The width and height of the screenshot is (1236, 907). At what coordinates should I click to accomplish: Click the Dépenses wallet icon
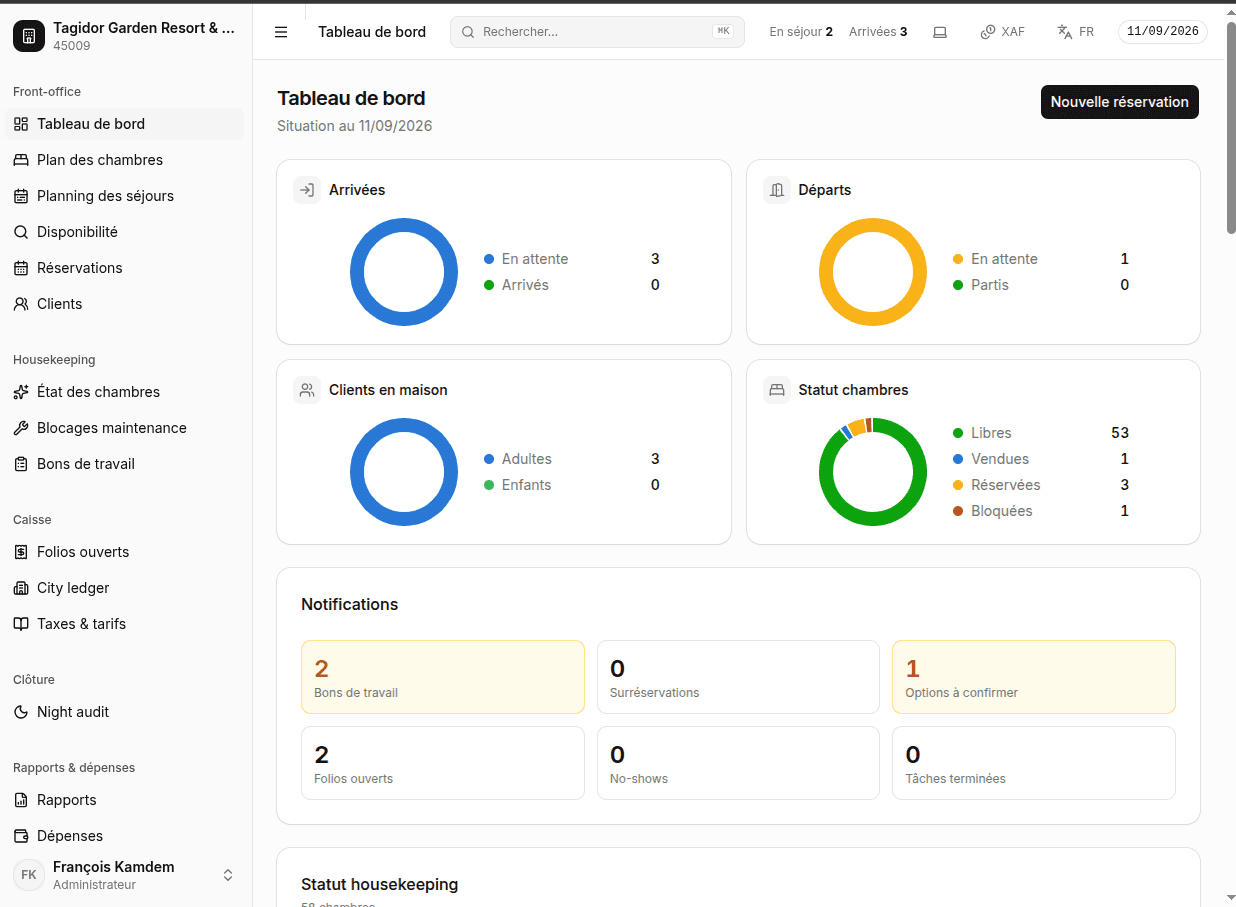pos(21,836)
